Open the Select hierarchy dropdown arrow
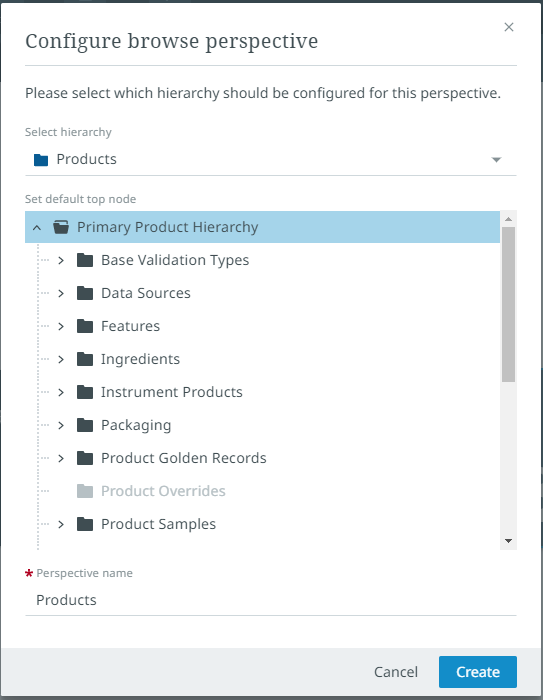The image size is (543, 700). 496,159
